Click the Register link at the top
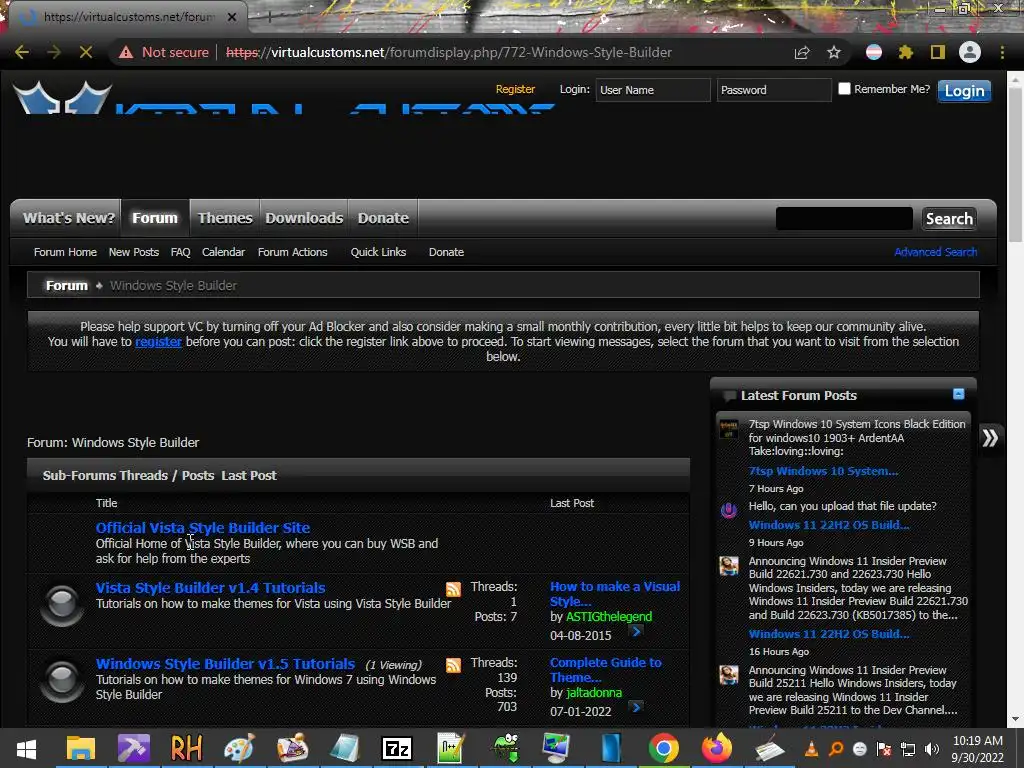1024x768 pixels. (x=515, y=89)
